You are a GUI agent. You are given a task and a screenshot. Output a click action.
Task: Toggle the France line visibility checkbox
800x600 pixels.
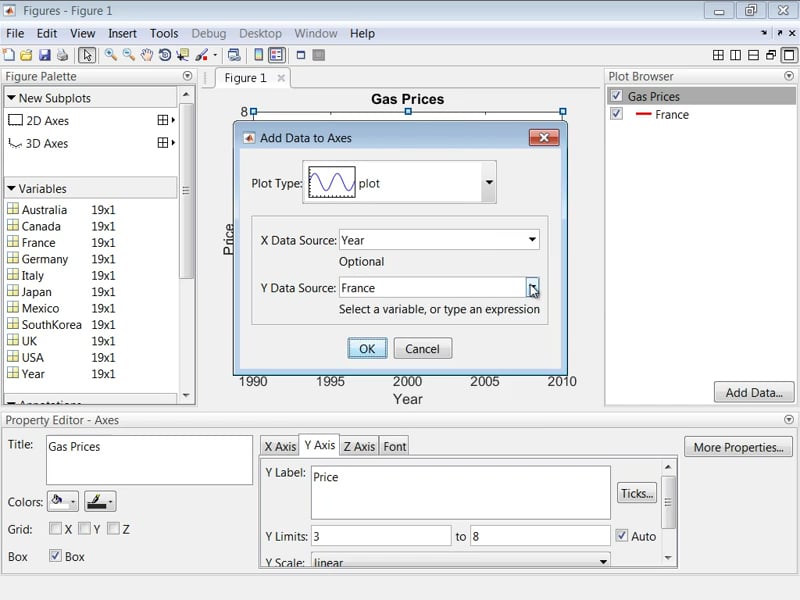tap(616, 114)
